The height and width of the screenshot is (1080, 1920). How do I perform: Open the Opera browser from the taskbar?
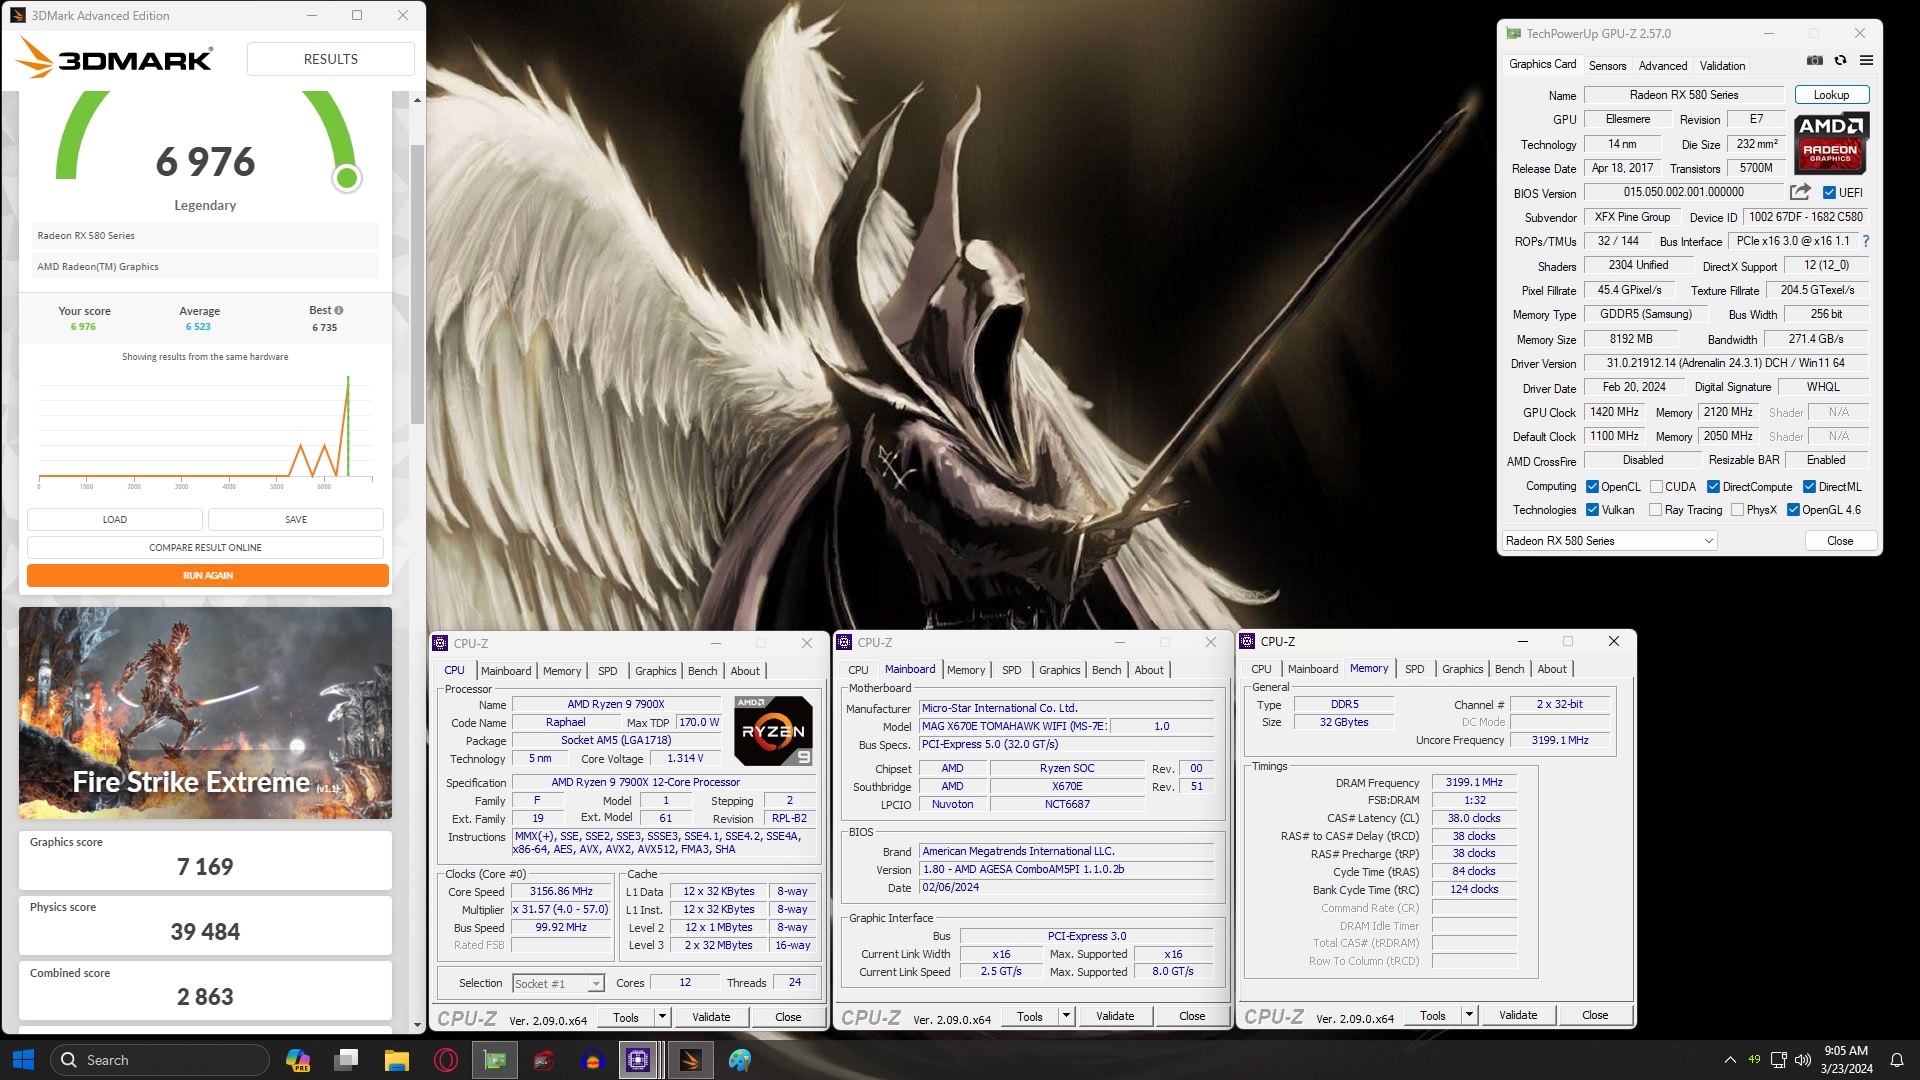click(x=446, y=1060)
